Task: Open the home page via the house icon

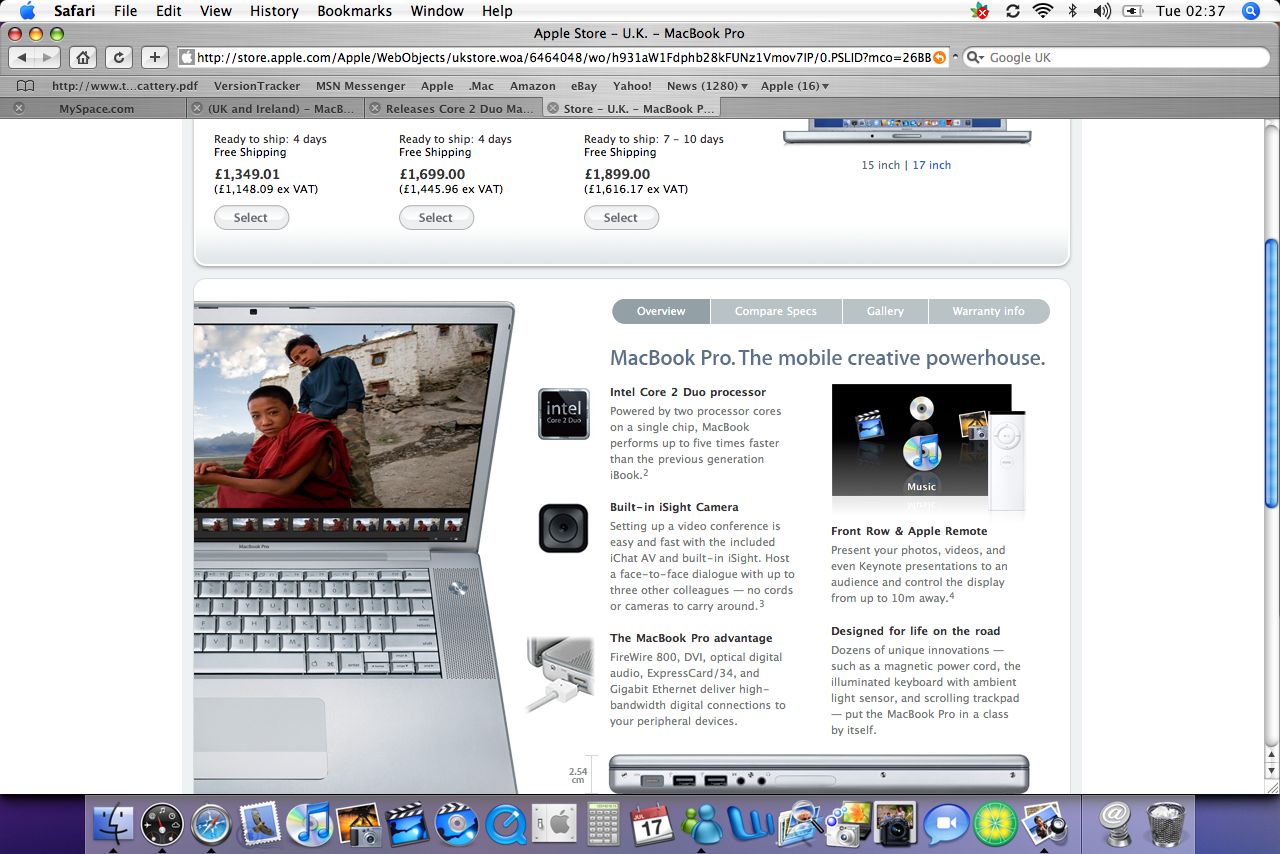Action: click(83, 57)
